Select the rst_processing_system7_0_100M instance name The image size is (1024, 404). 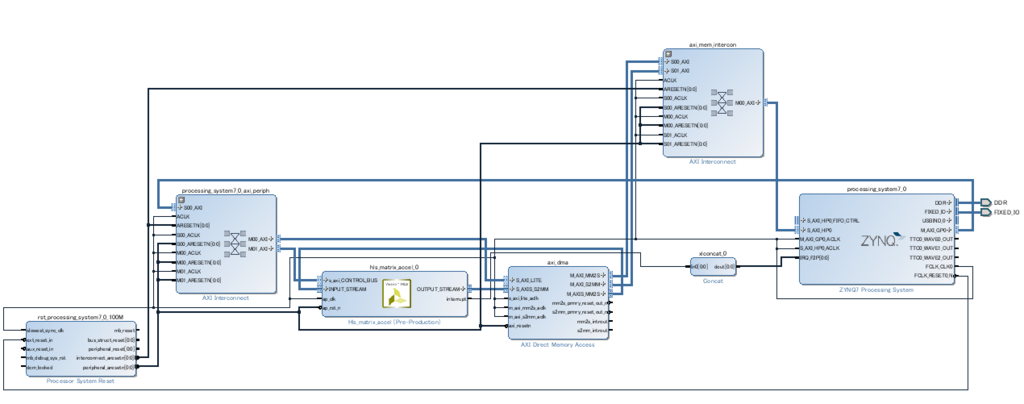point(80,317)
